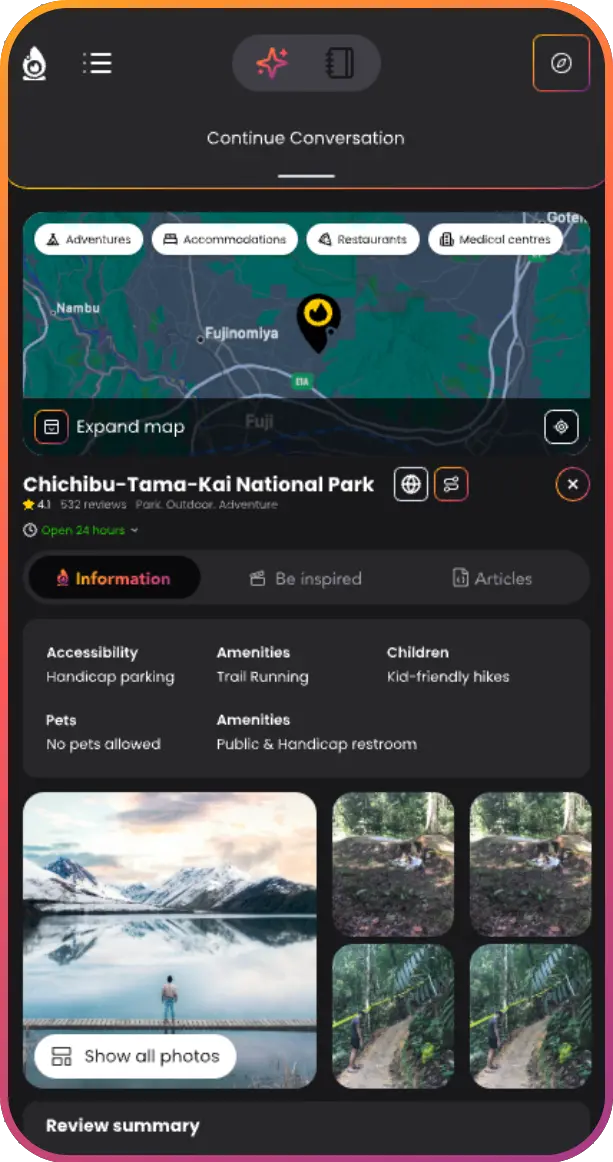Click the globe website icon
Screen dimensions: 613x1162
[411, 485]
